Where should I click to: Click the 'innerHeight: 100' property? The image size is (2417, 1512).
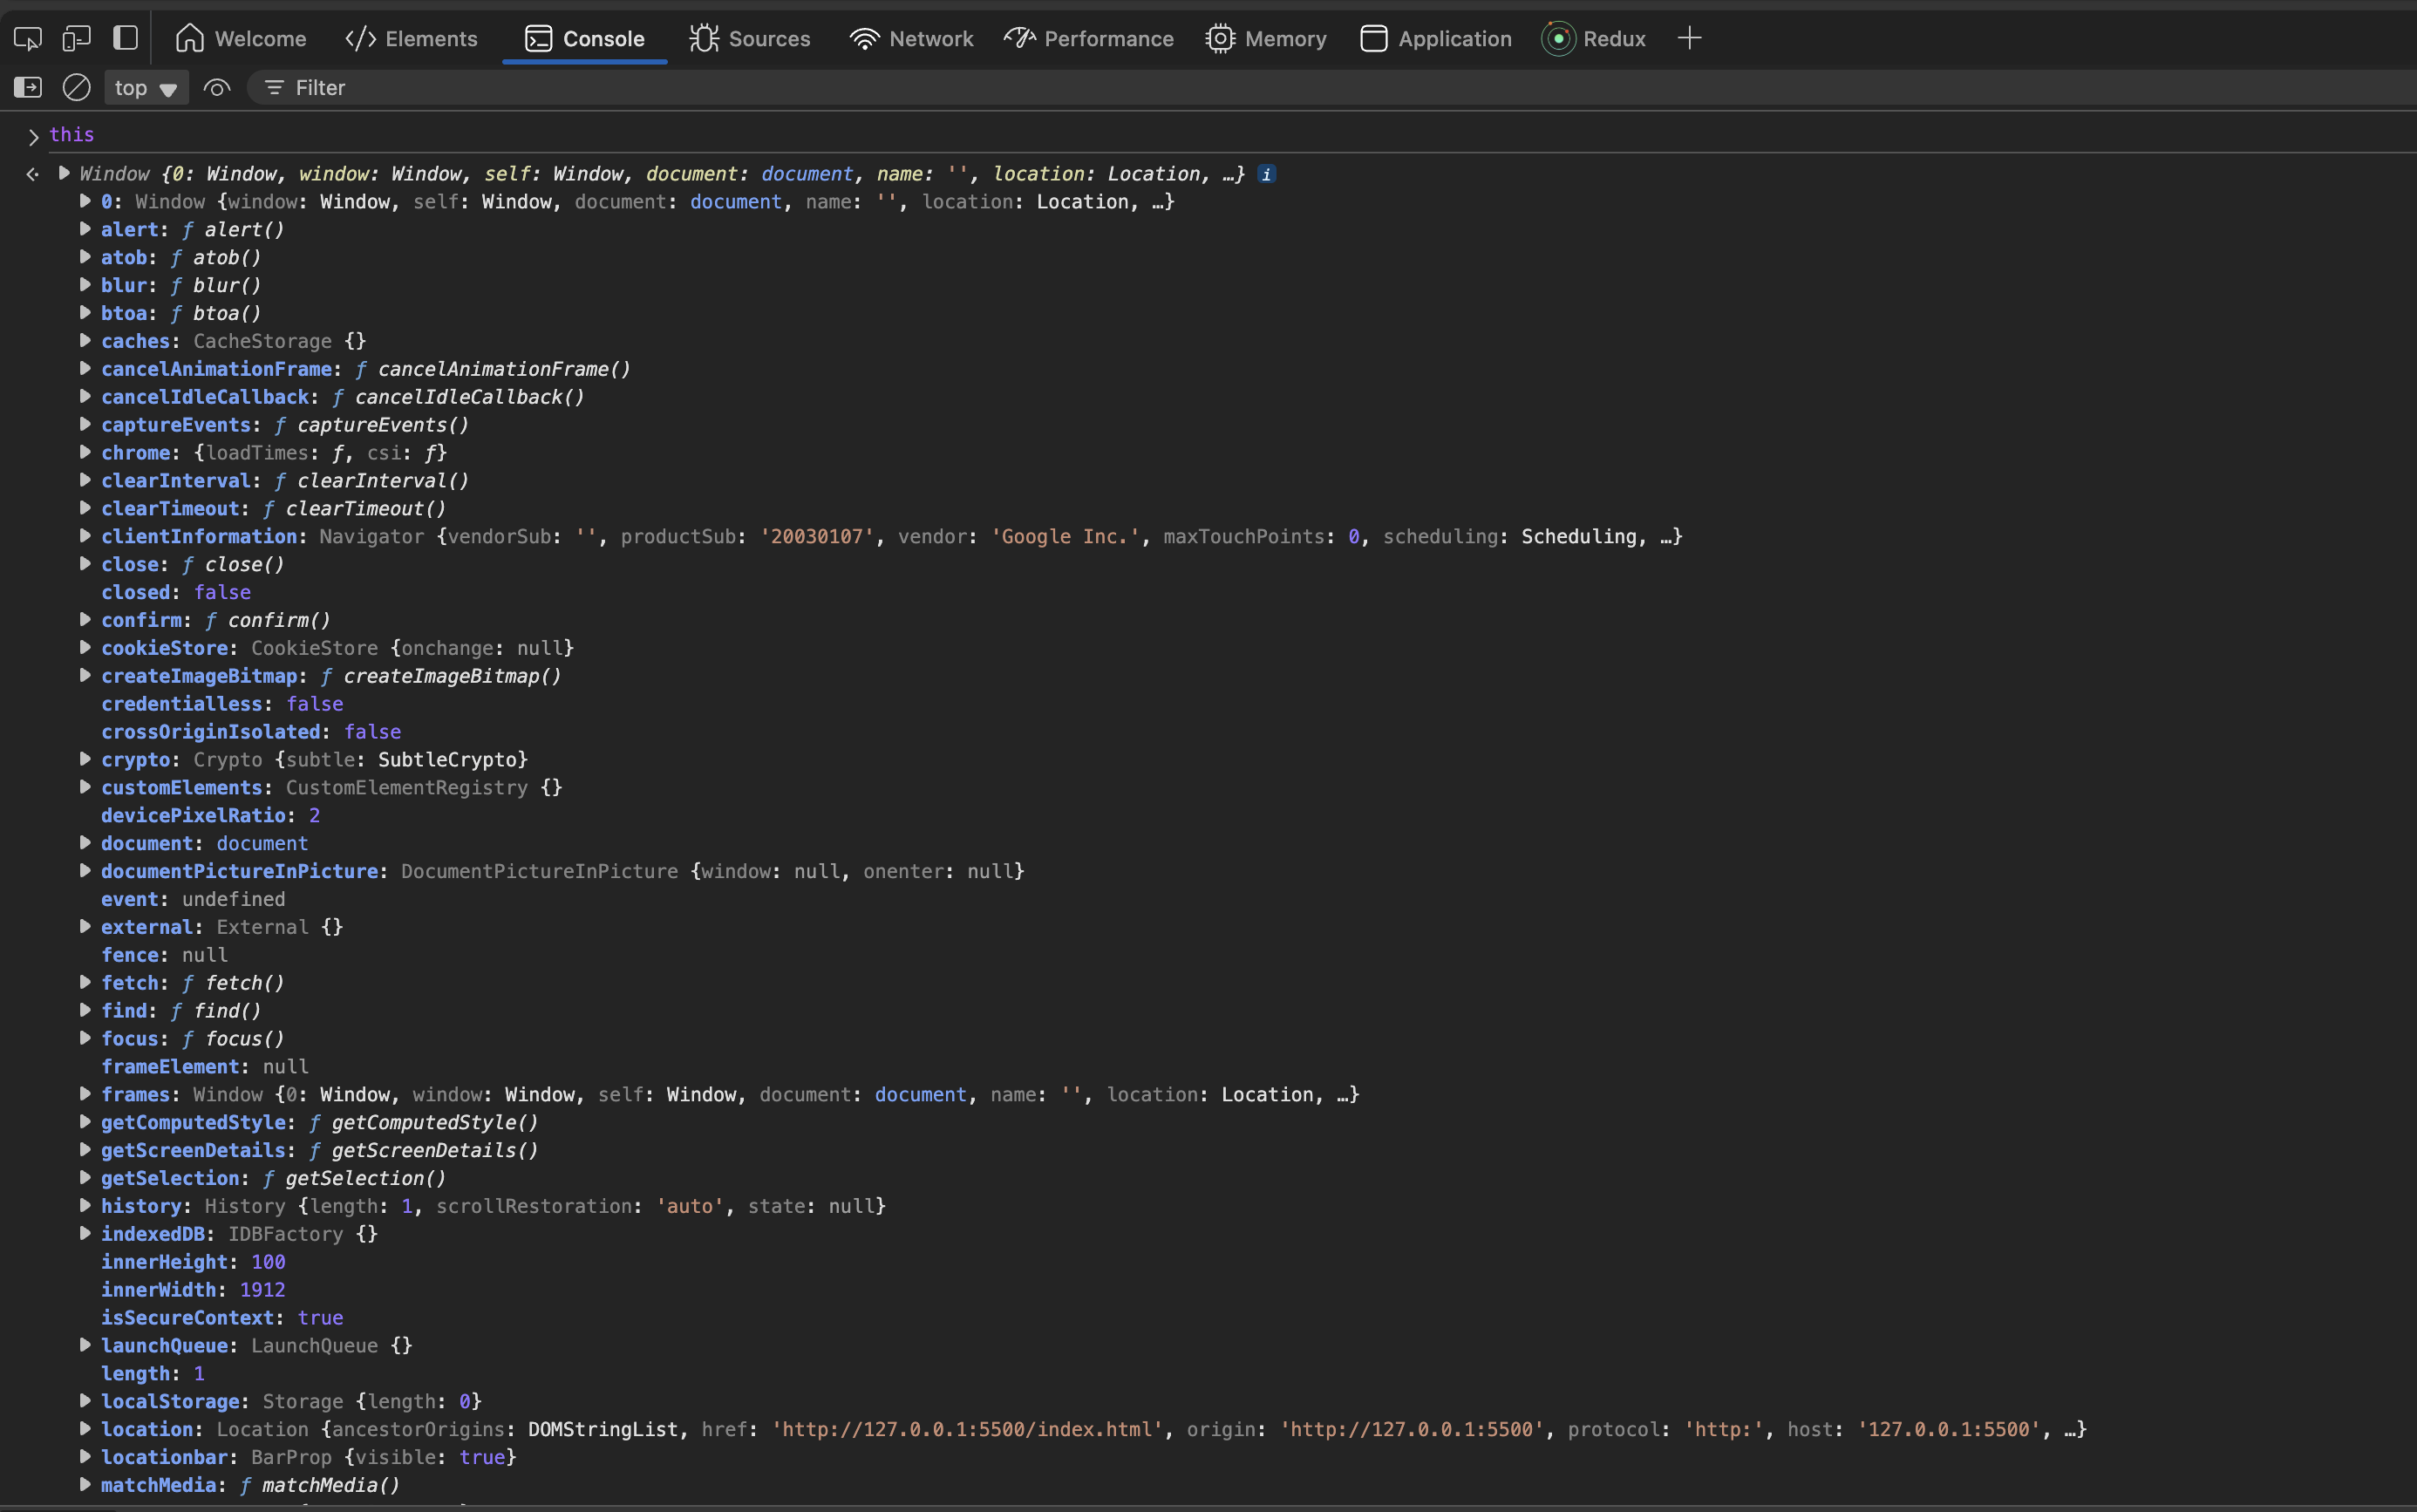coord(193,1262)
